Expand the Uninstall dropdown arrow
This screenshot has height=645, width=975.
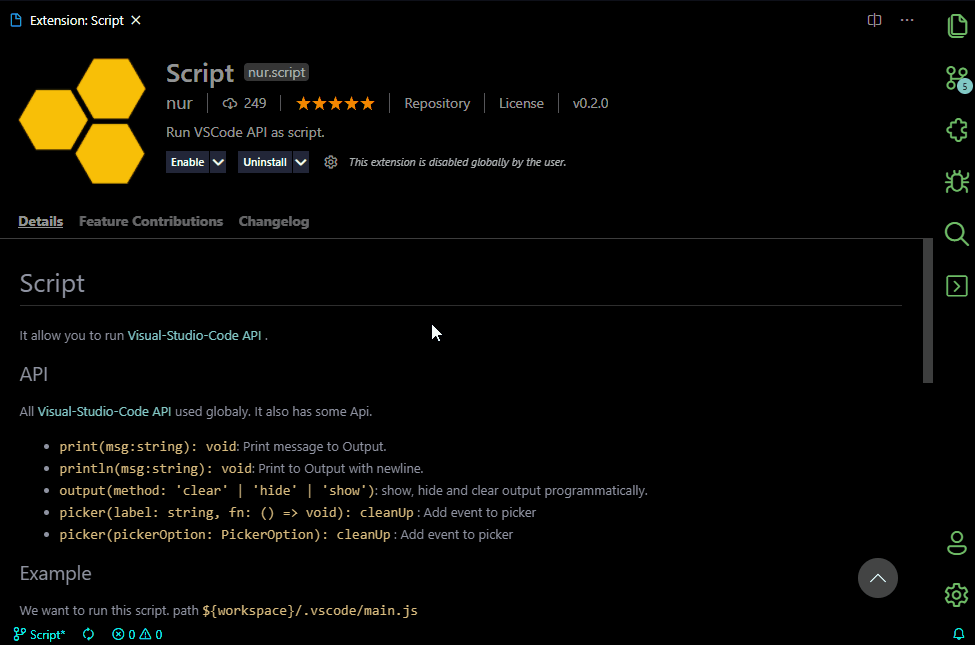301,162
